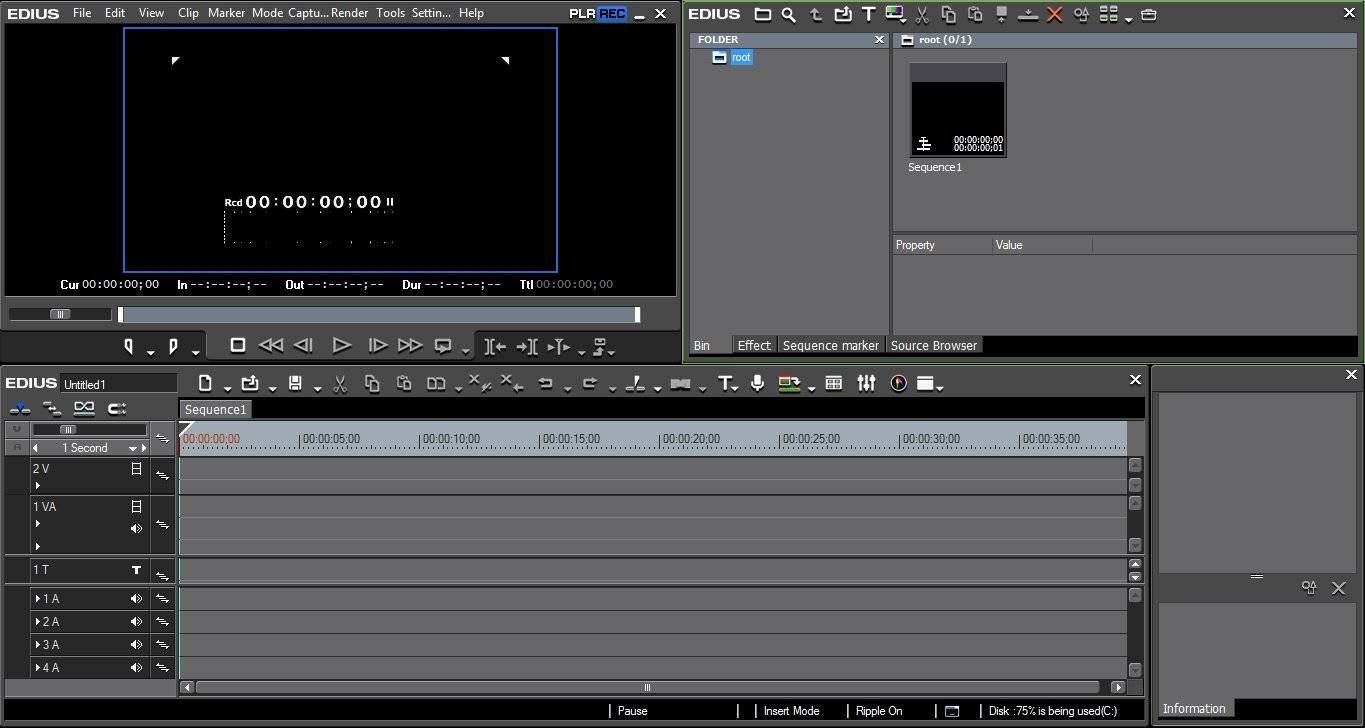Click the search magnifier icon in Bin
The width and height of the screenshot is (1365, 728).
pos(789,15)
